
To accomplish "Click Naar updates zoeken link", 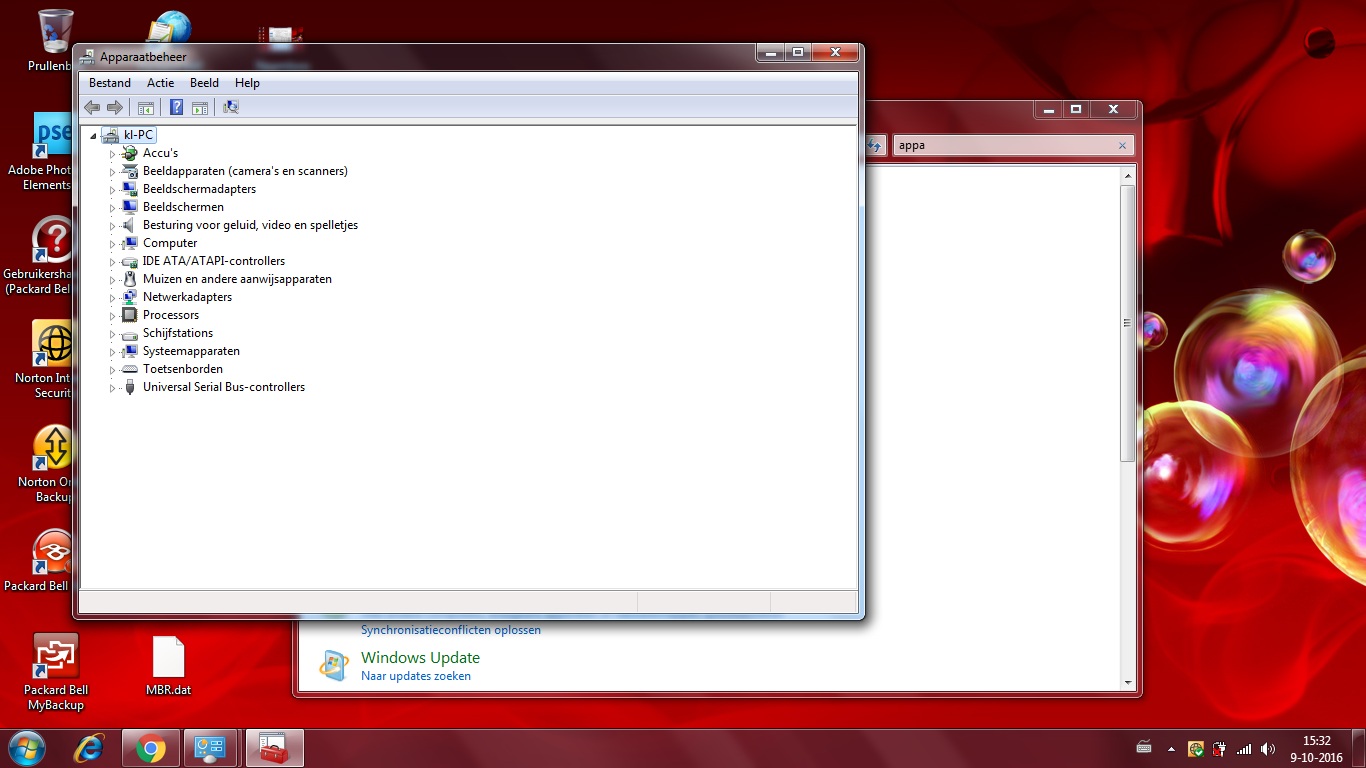I will point(416,676).
